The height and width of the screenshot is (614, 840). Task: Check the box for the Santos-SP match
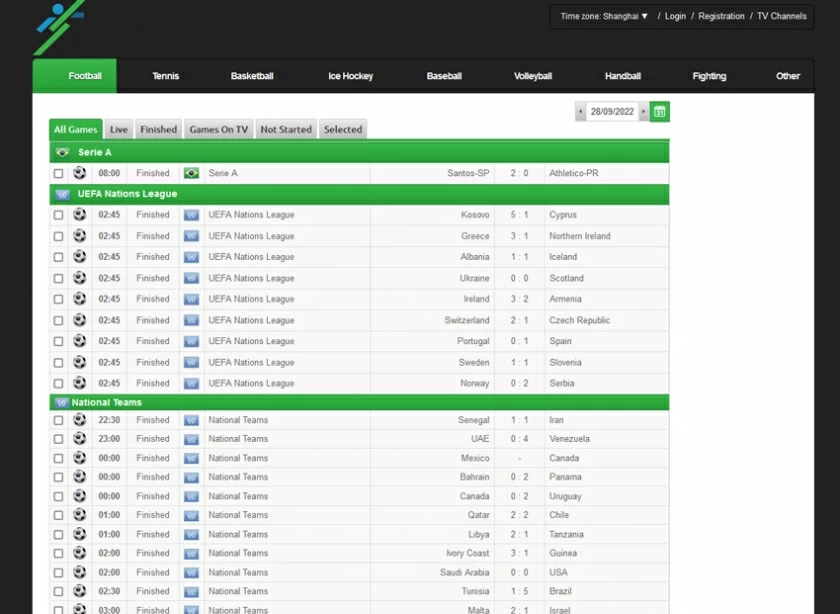[x=58, y=172]
